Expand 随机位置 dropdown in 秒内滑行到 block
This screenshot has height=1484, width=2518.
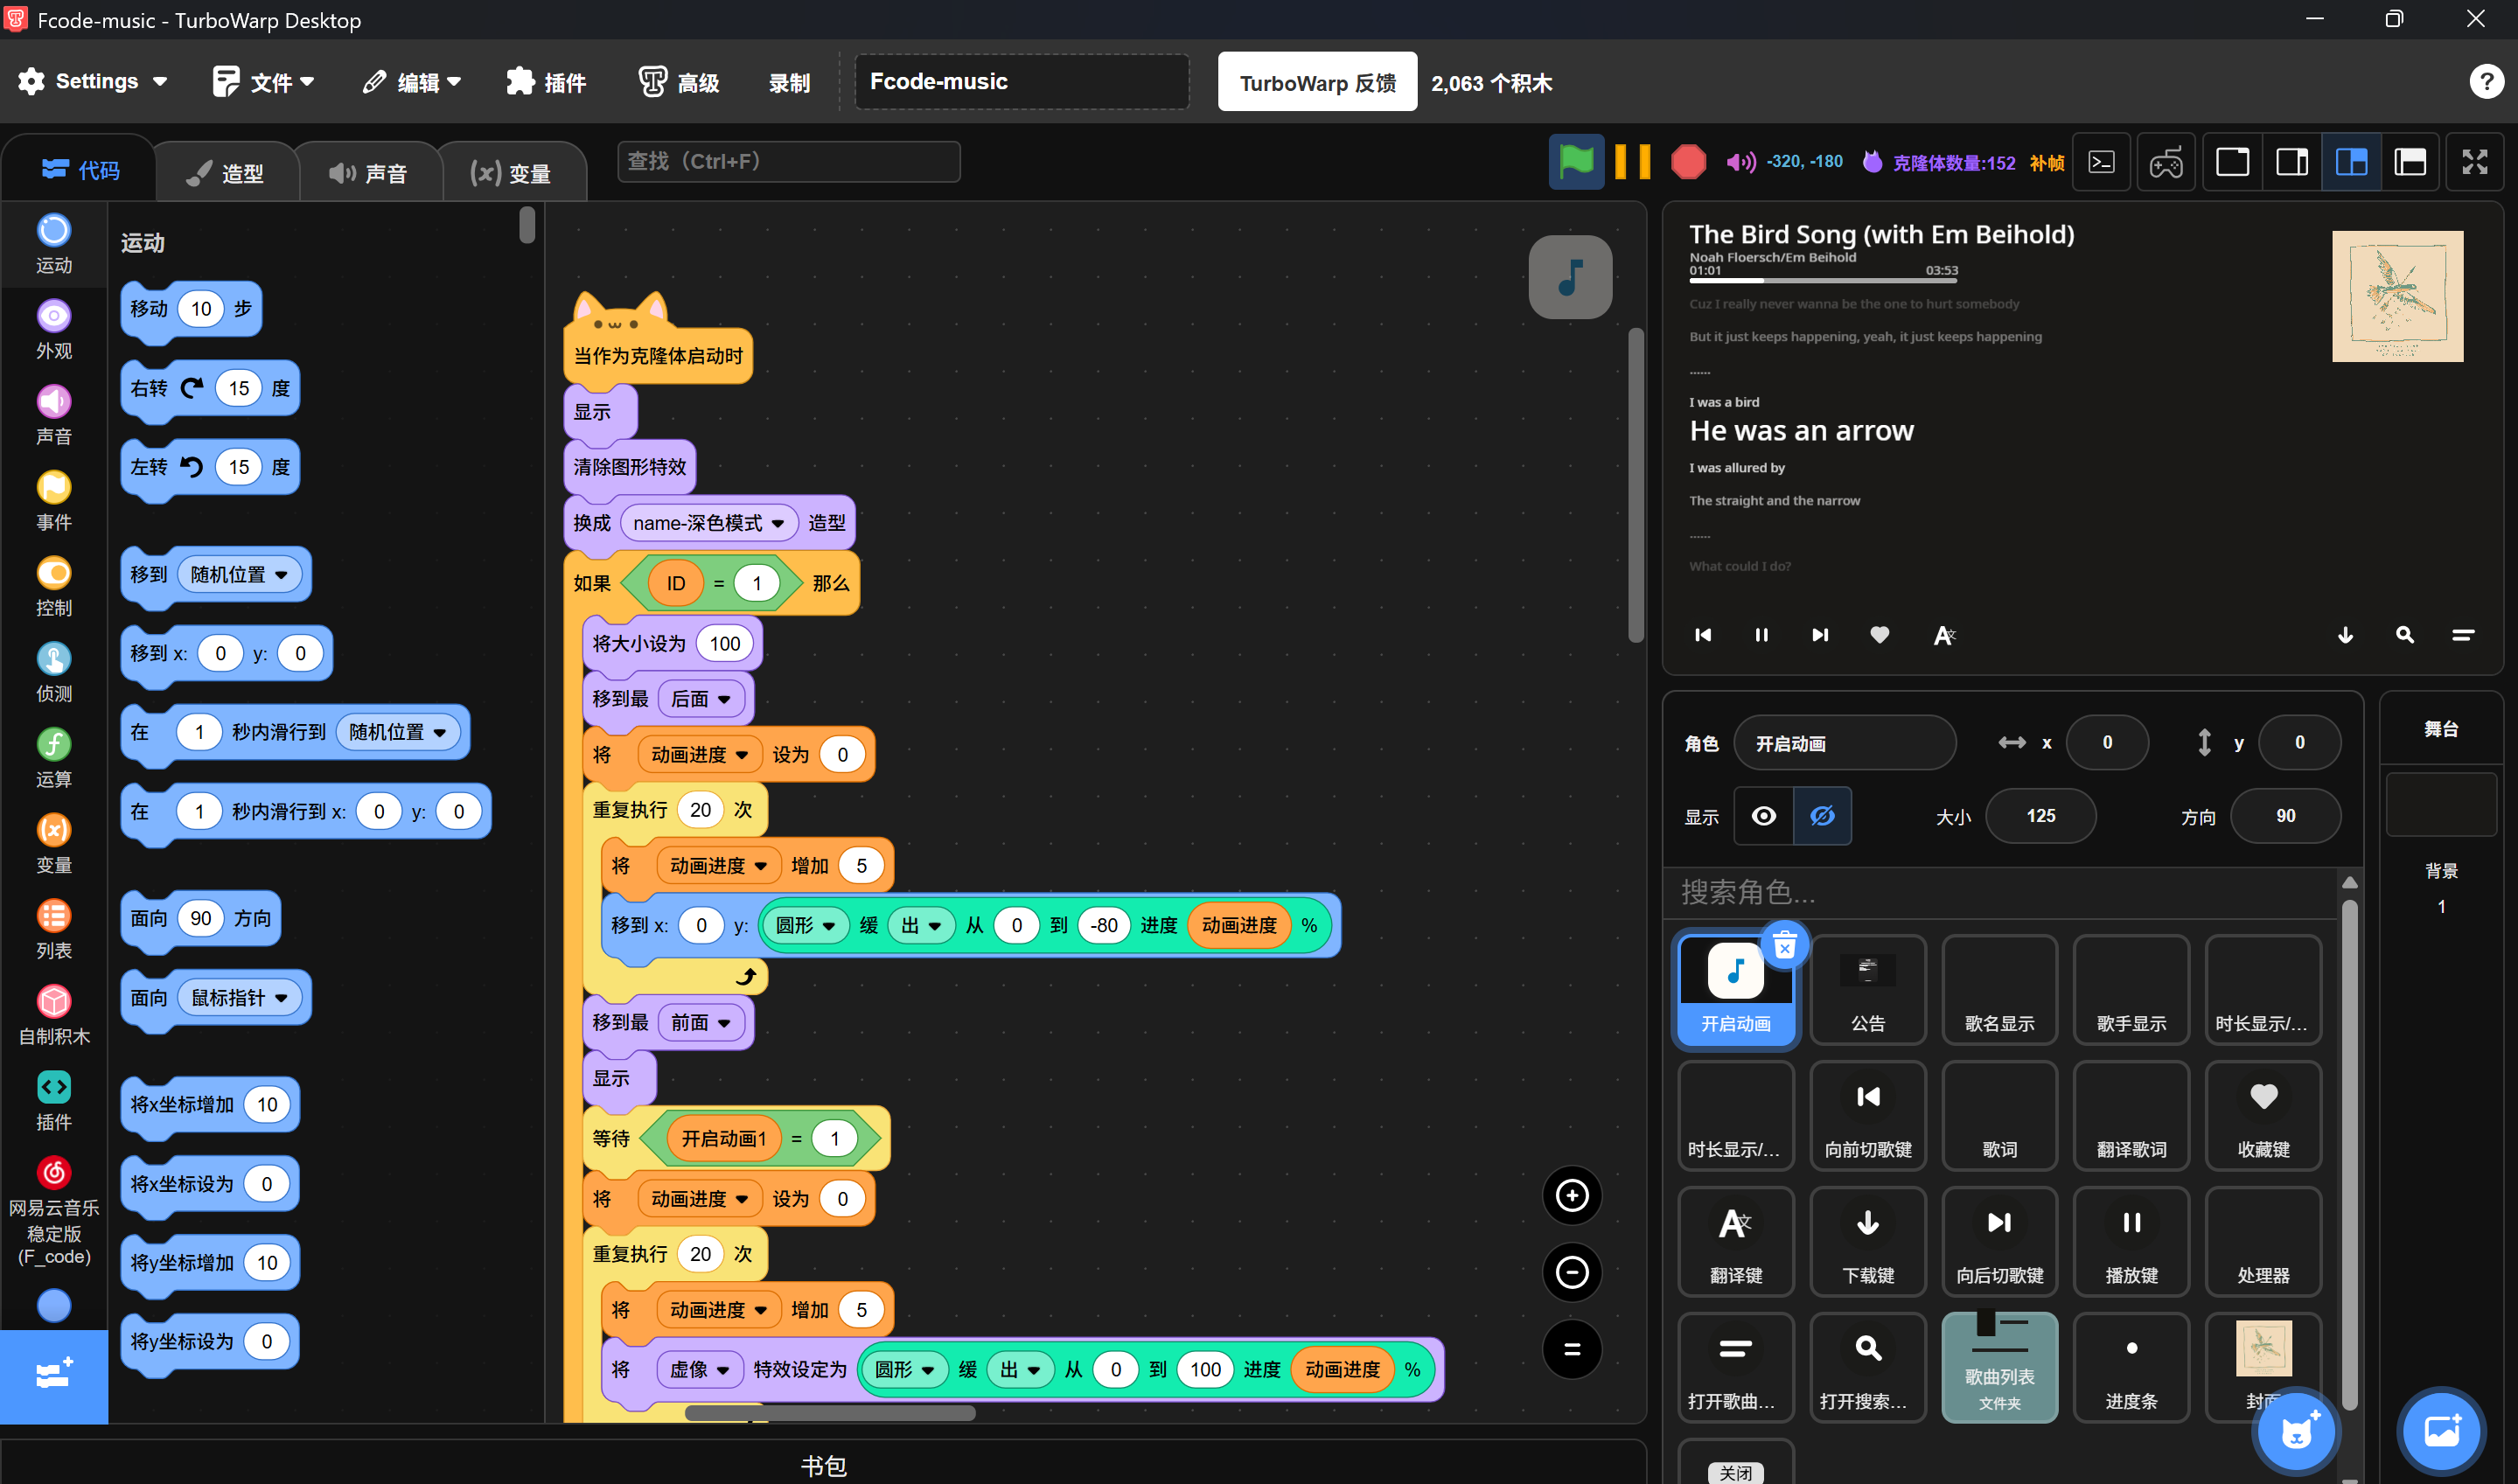coord(398,732)
